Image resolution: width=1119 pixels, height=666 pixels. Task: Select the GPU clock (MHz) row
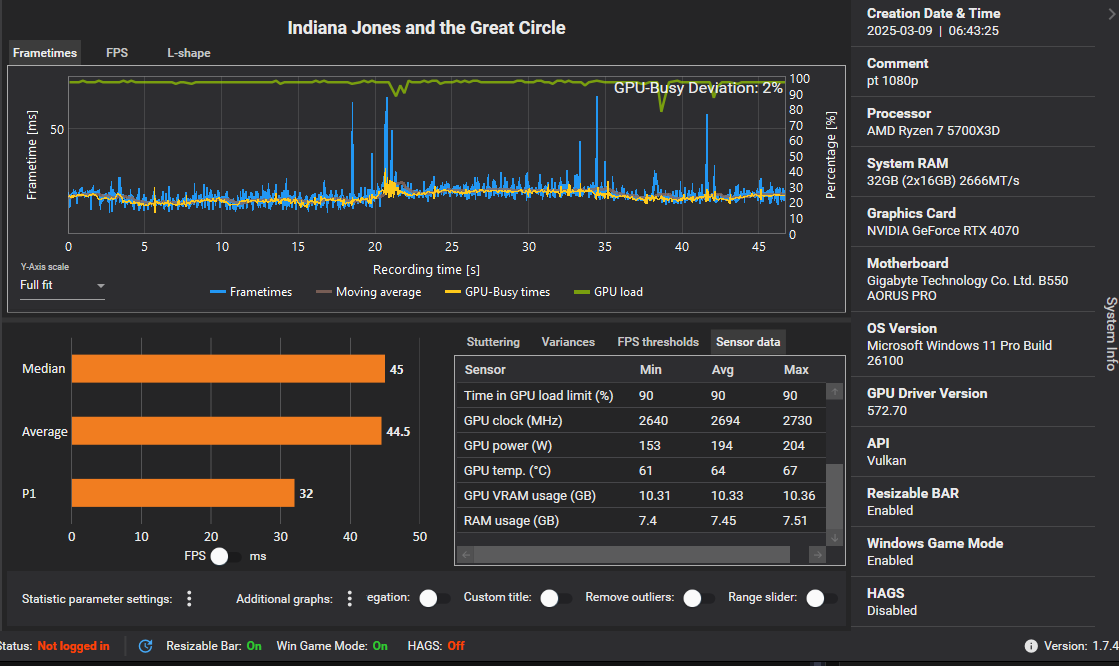(x=641, y=420)
